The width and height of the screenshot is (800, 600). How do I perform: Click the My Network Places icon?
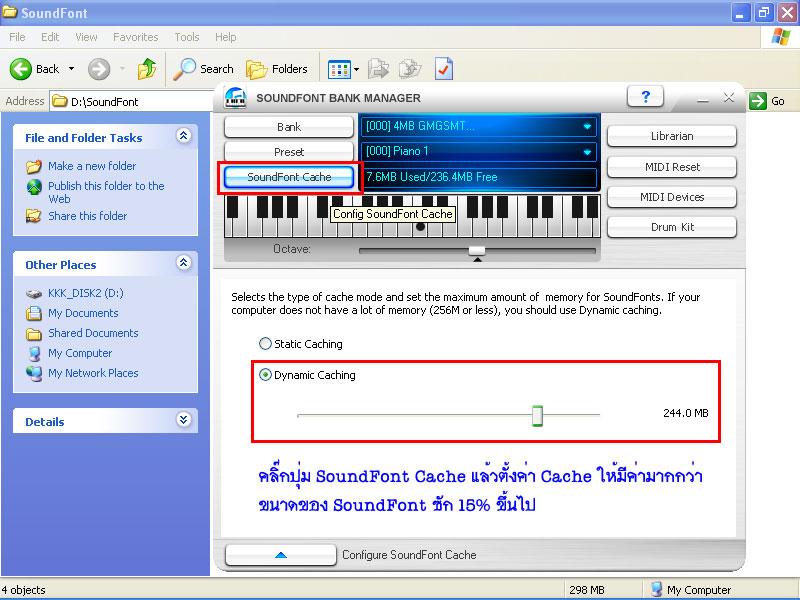click(34, 373)
